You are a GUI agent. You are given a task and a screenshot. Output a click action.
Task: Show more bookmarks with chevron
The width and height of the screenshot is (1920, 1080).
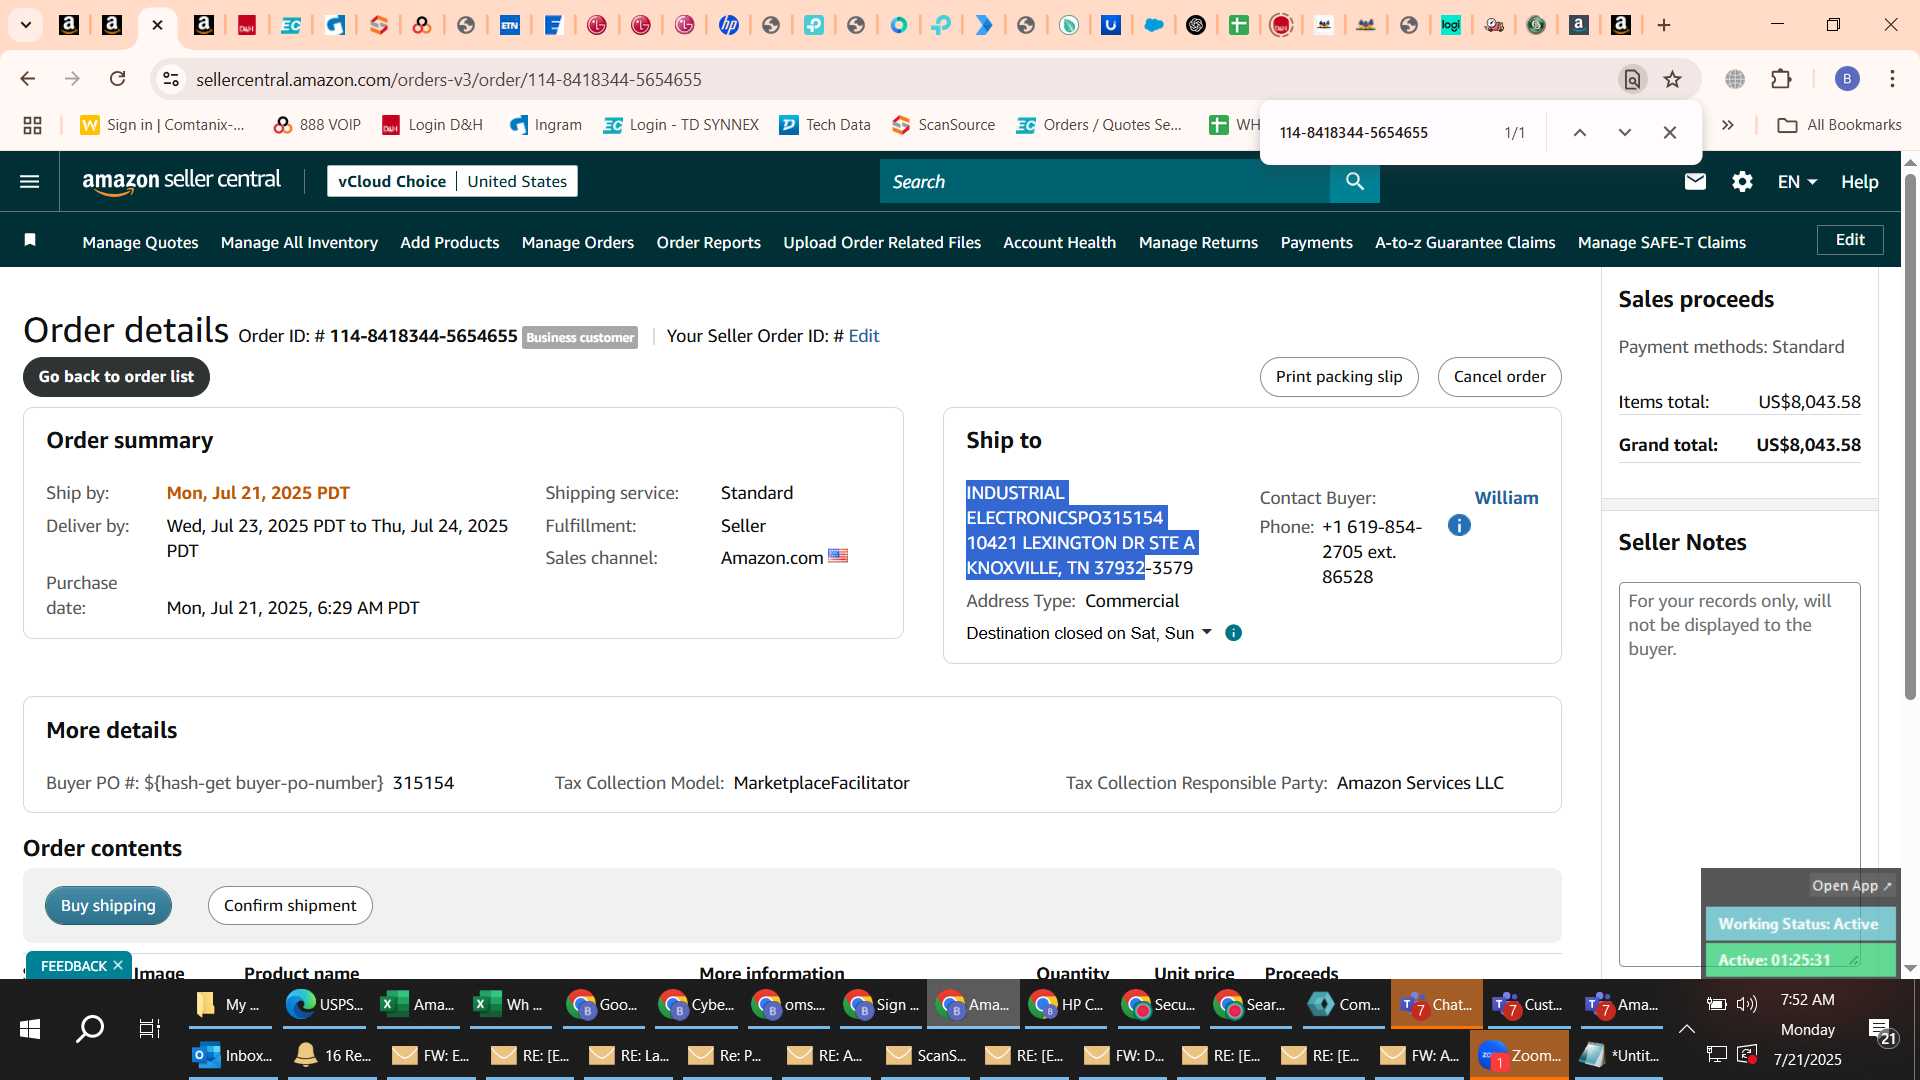coord(1727,125)
